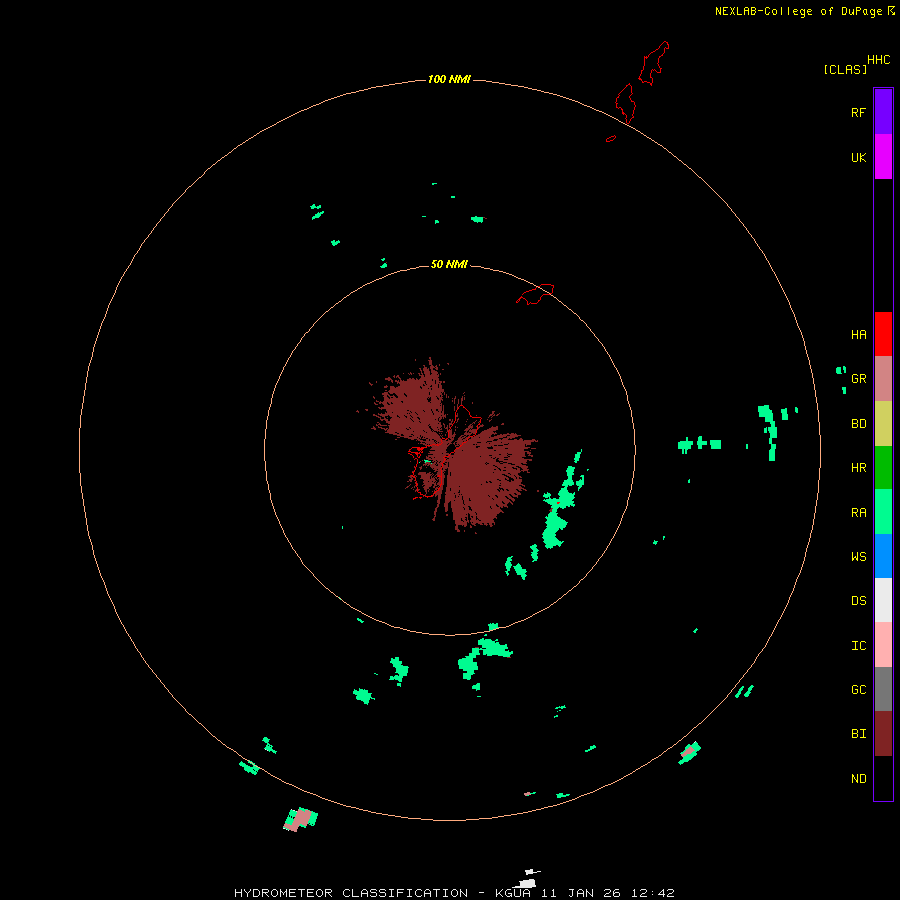Click the 'RA' legend label
The height and width of the screenshot is (900, 900).
[x=858, y=513]
